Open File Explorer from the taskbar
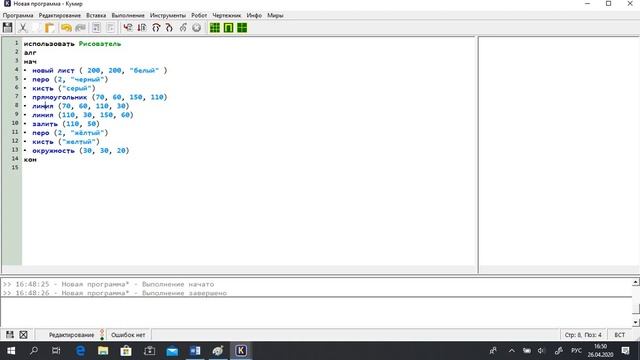This screenshot has width=640, height=360. tap(103, 351)
